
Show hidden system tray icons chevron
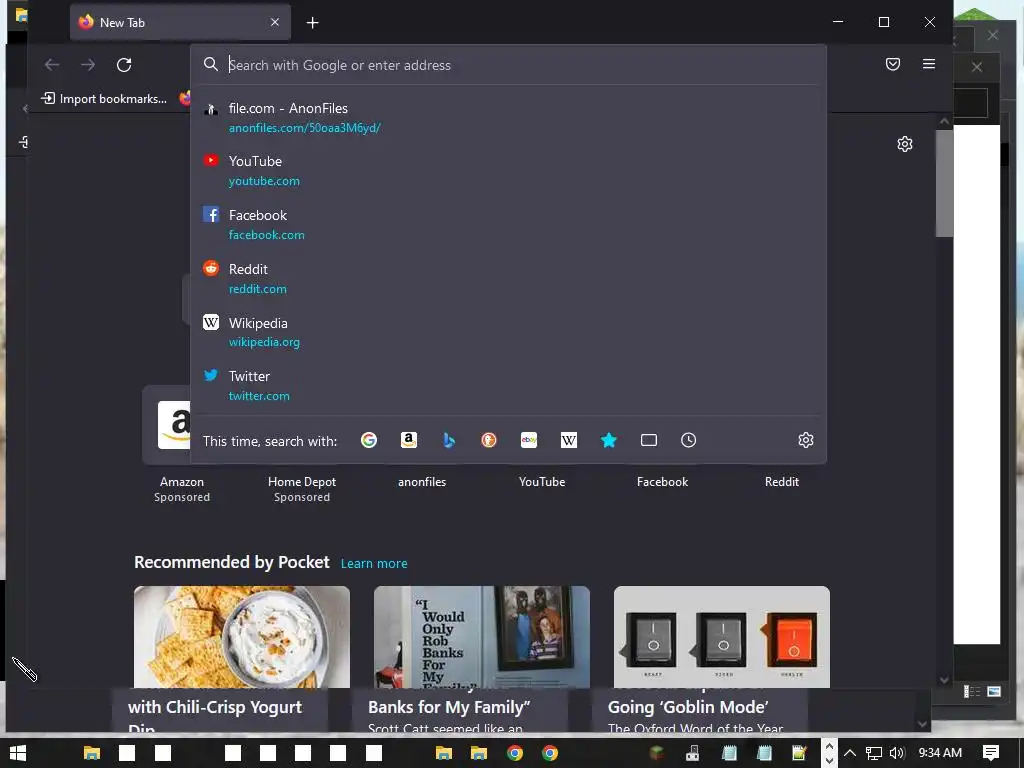point(850,753)
